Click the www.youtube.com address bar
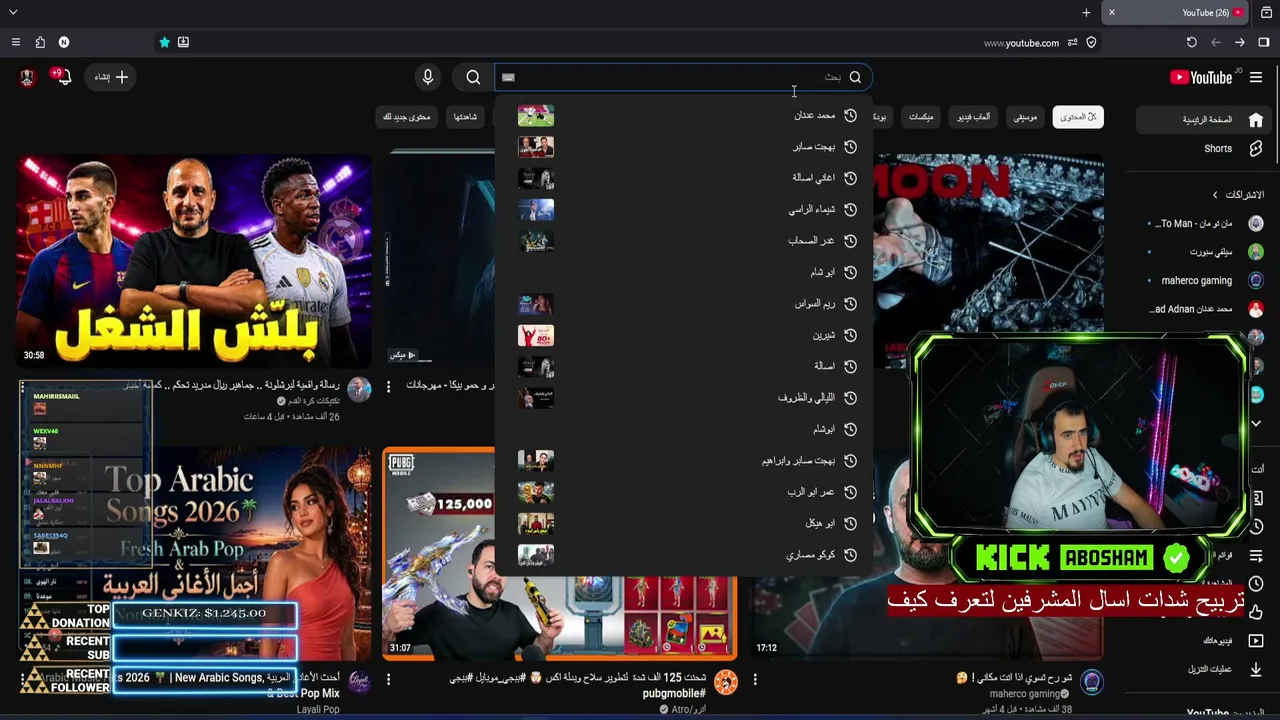 (x=1021, y=43)
